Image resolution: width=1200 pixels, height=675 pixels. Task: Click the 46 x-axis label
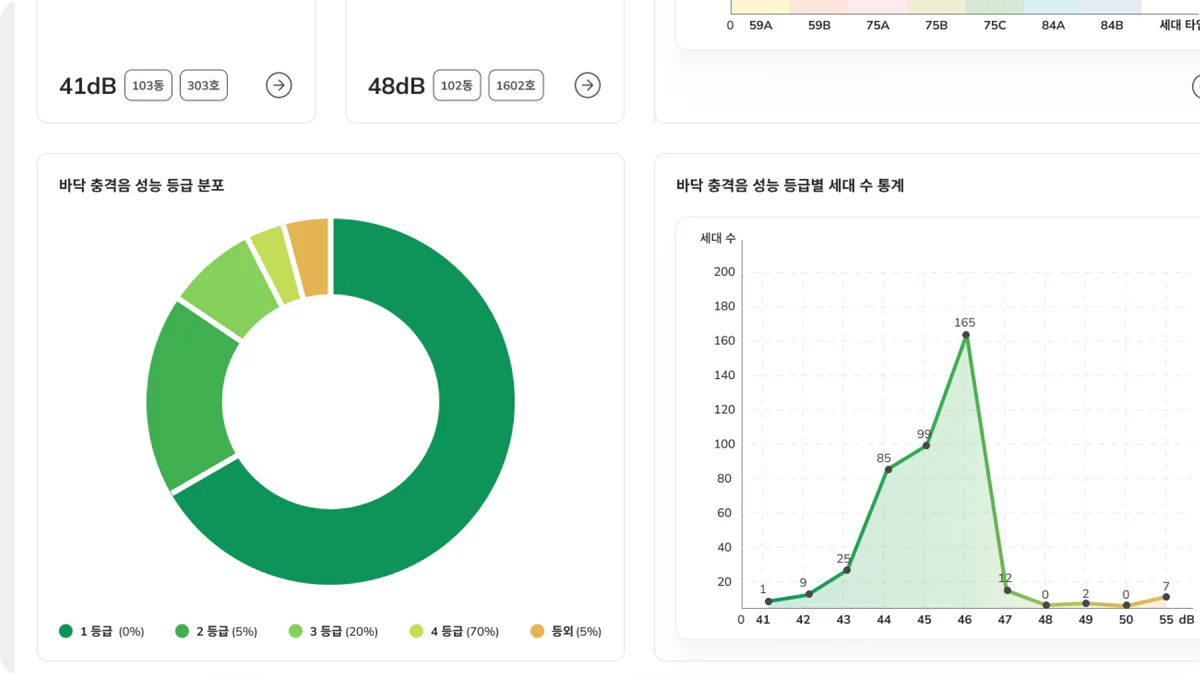coord(964,620)
